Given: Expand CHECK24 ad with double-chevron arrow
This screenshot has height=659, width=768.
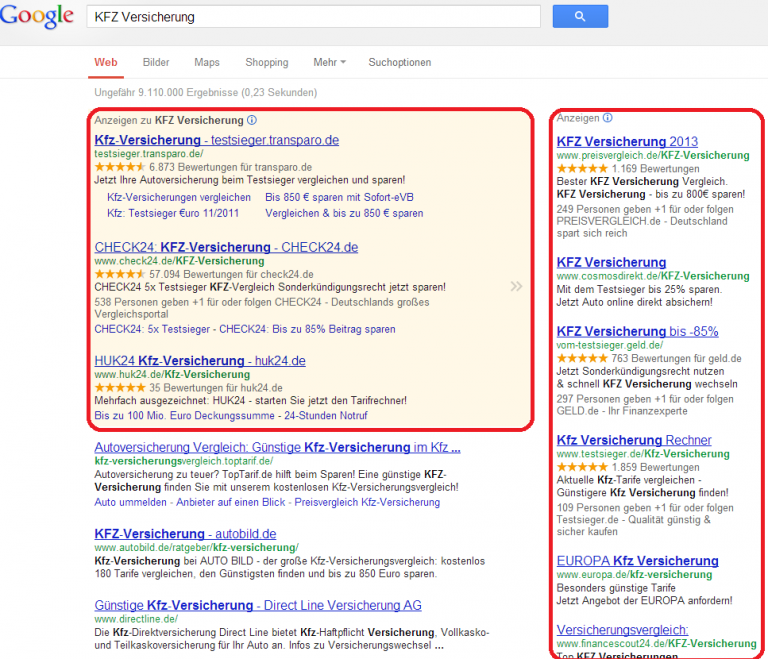Looking at the screenshot, I should [516, 286].
